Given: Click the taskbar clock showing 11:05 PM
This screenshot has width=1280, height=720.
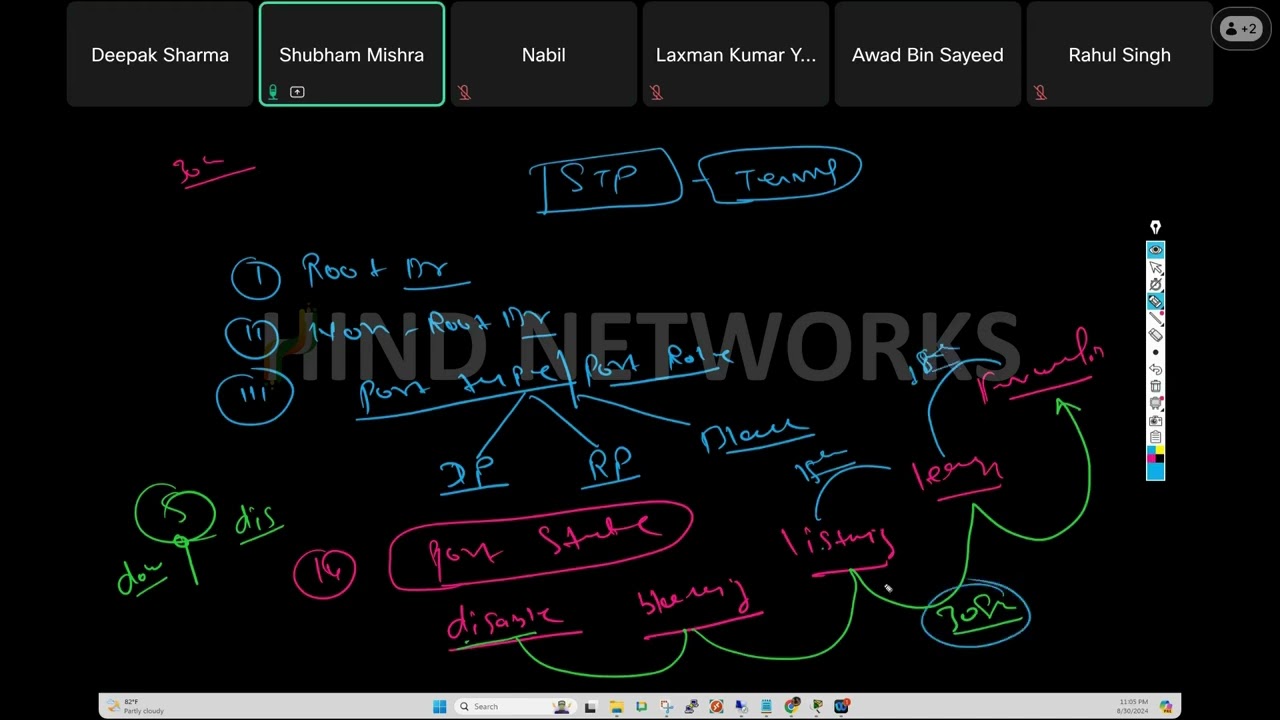Looking at the screenshot, I should (x=1133, y=706).
